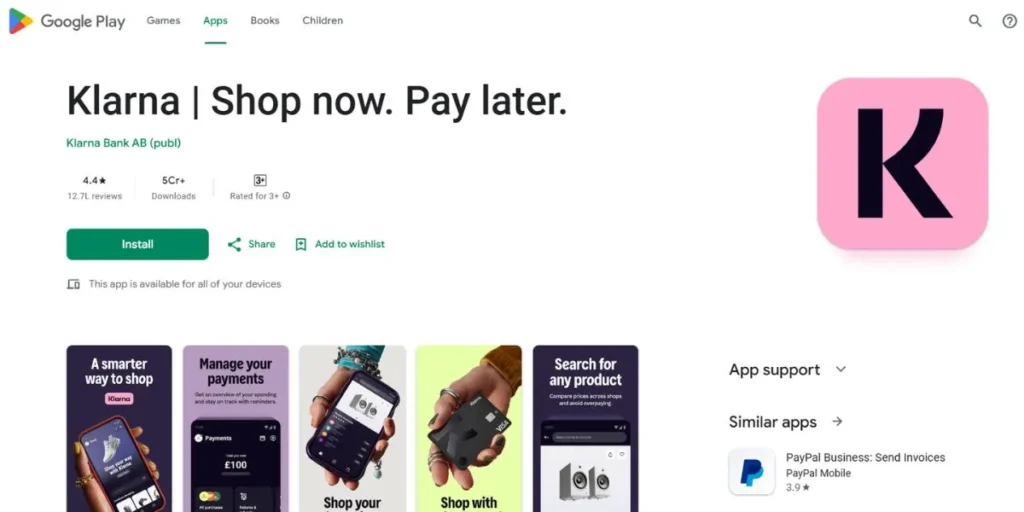This screenshot has width=1024, height=512.
Task: Open Klarna Bank AB (publ) developer link
Action: (123, 143)
